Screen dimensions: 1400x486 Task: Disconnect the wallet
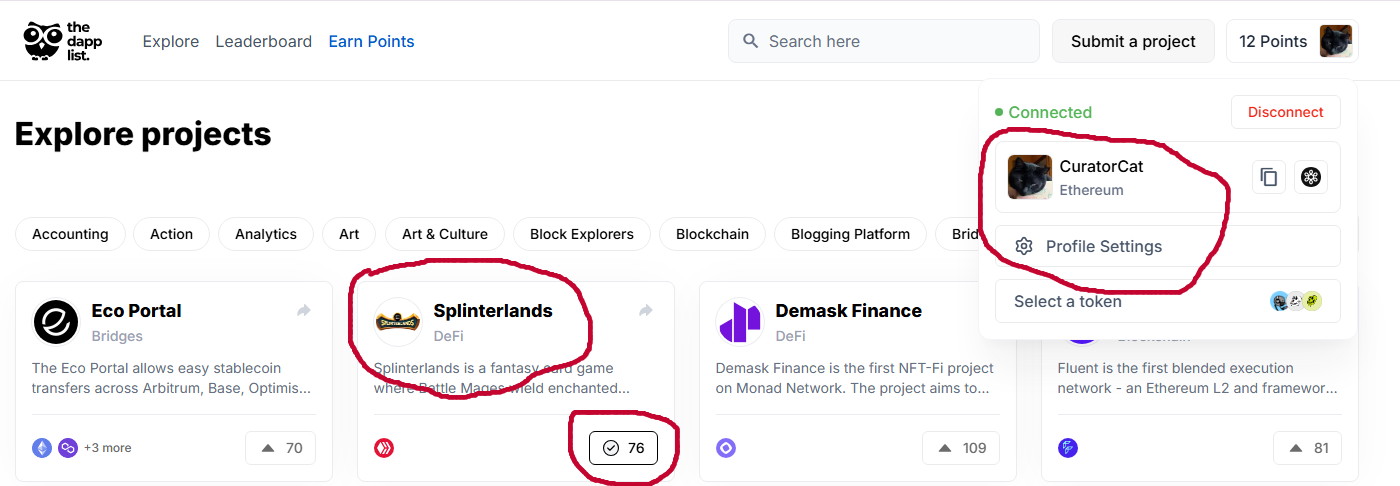[1285, 112]
